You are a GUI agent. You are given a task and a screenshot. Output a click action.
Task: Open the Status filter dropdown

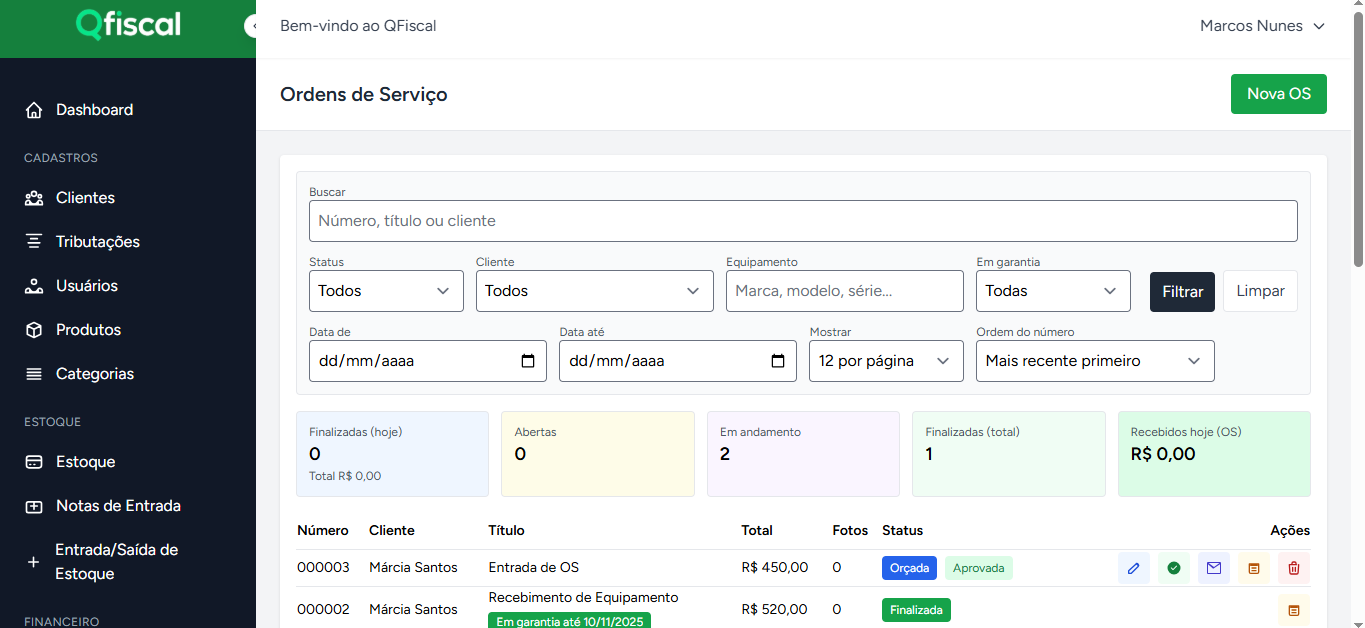point(386,291)
